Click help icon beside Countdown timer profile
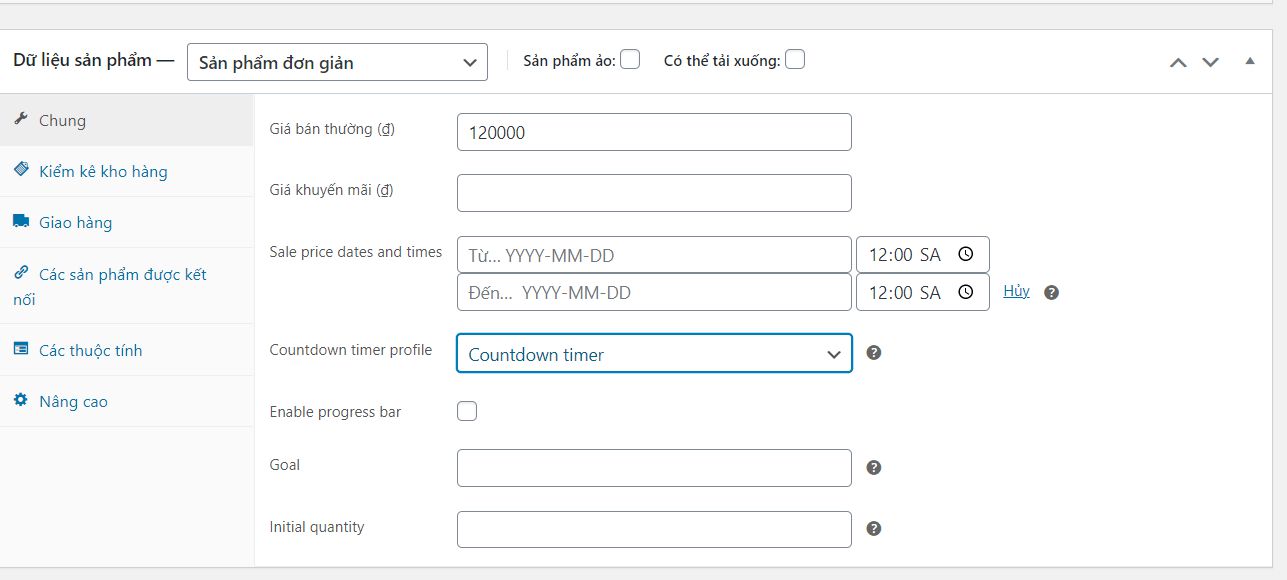Screen dimensions: 1287x580 click(x=873, y=353)
